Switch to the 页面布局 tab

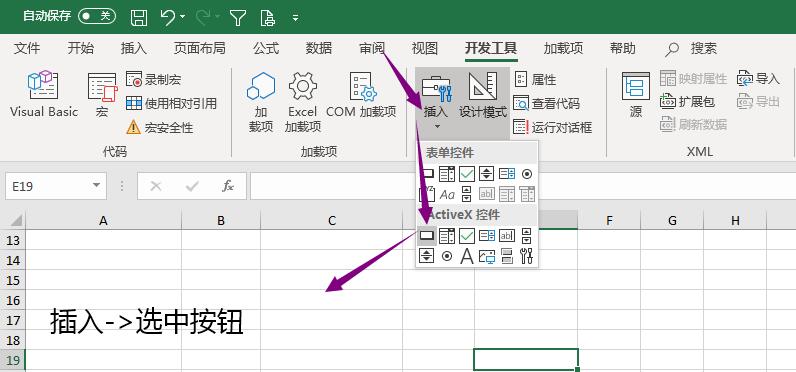pyautogui.click(x=200, y=48)
